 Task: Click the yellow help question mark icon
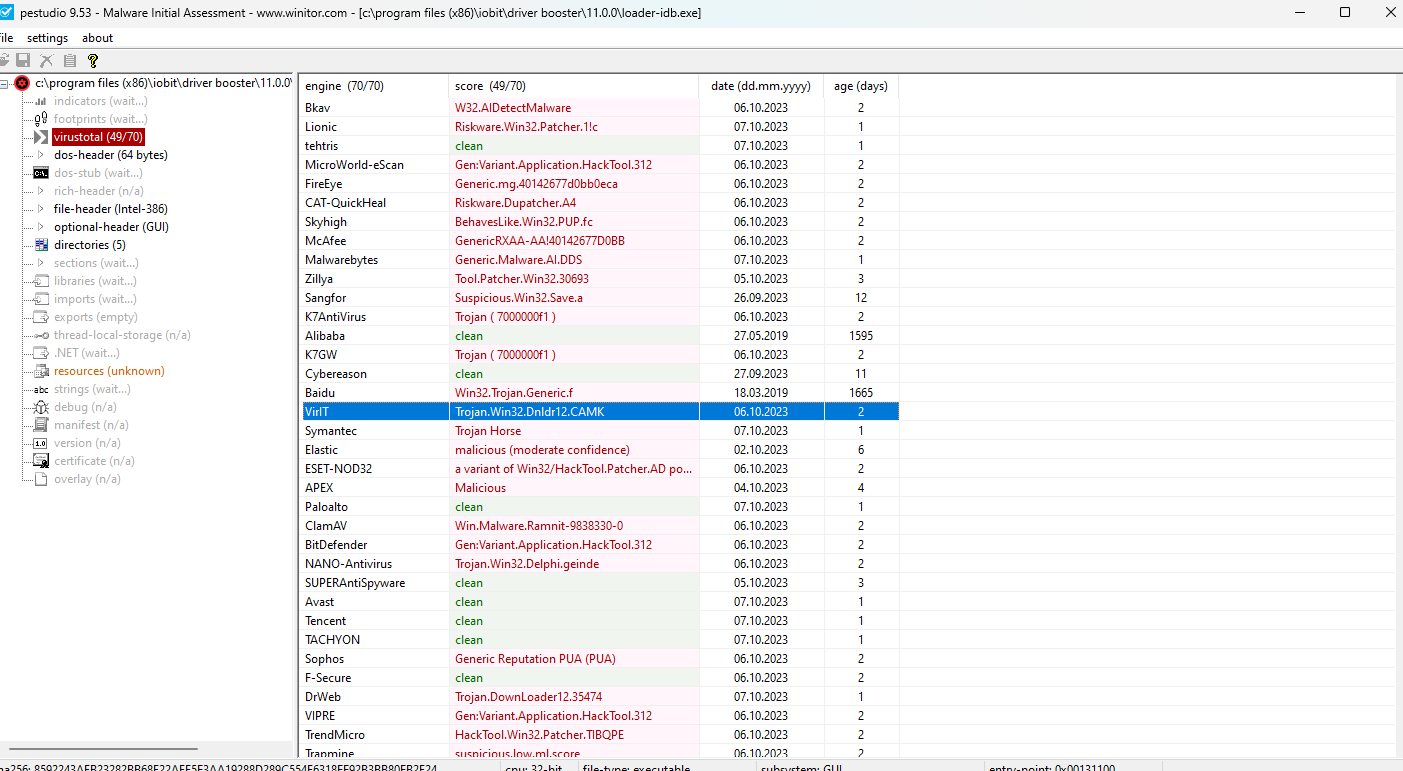pyautogui.click(x=93, y=61)
